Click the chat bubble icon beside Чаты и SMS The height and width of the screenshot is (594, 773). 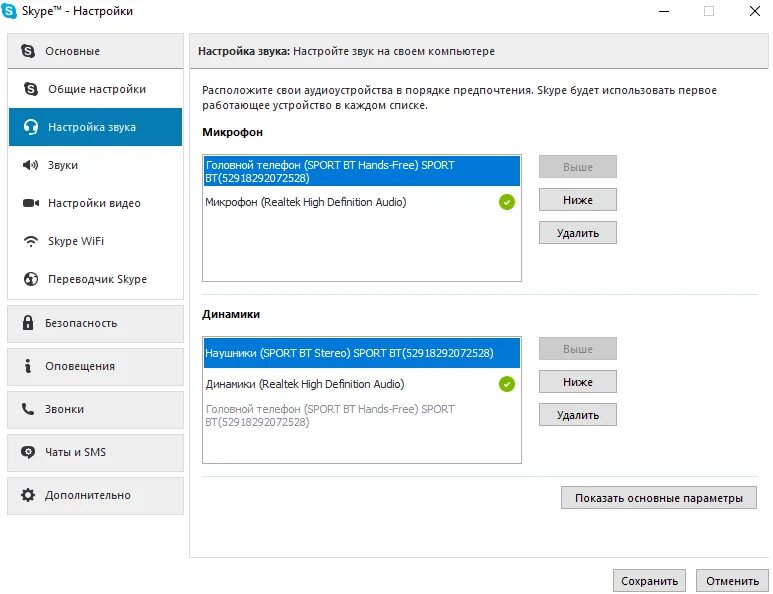pos(28,452)
